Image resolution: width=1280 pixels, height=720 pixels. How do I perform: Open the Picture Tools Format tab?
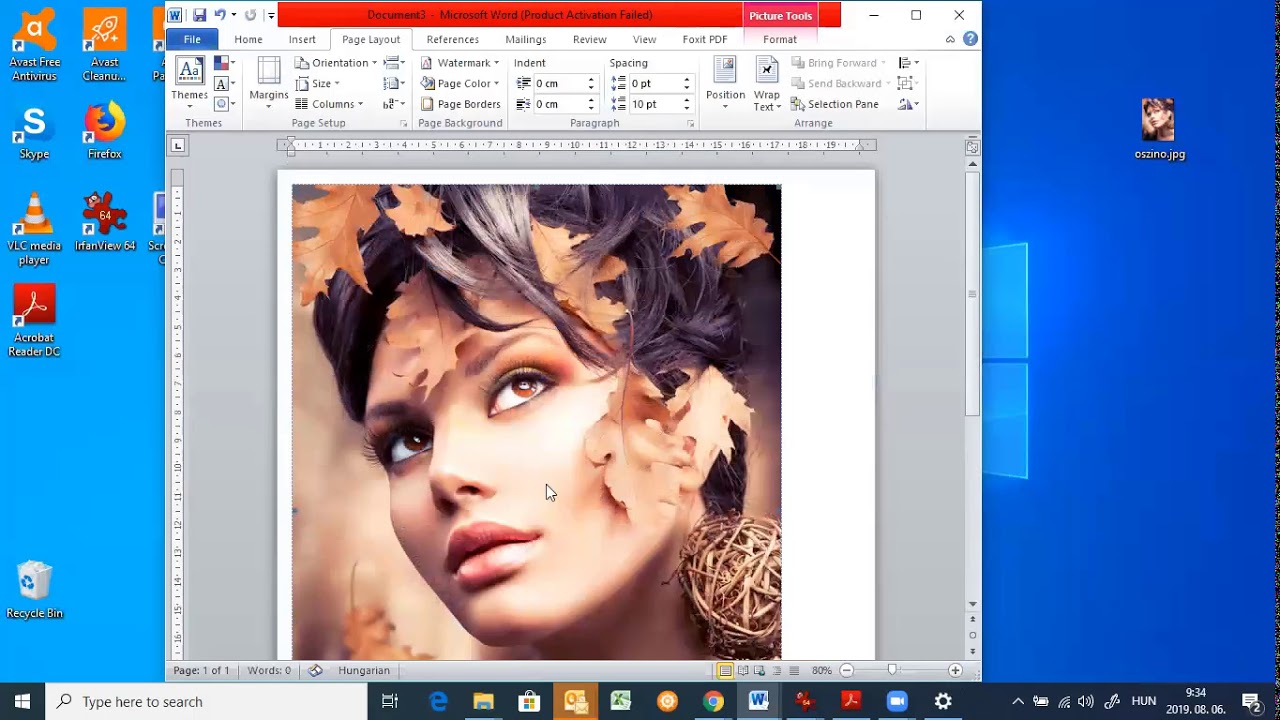(x=779, y=39)
